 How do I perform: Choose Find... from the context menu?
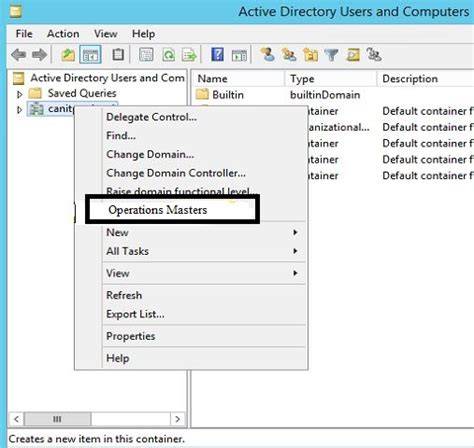point(121,136)
